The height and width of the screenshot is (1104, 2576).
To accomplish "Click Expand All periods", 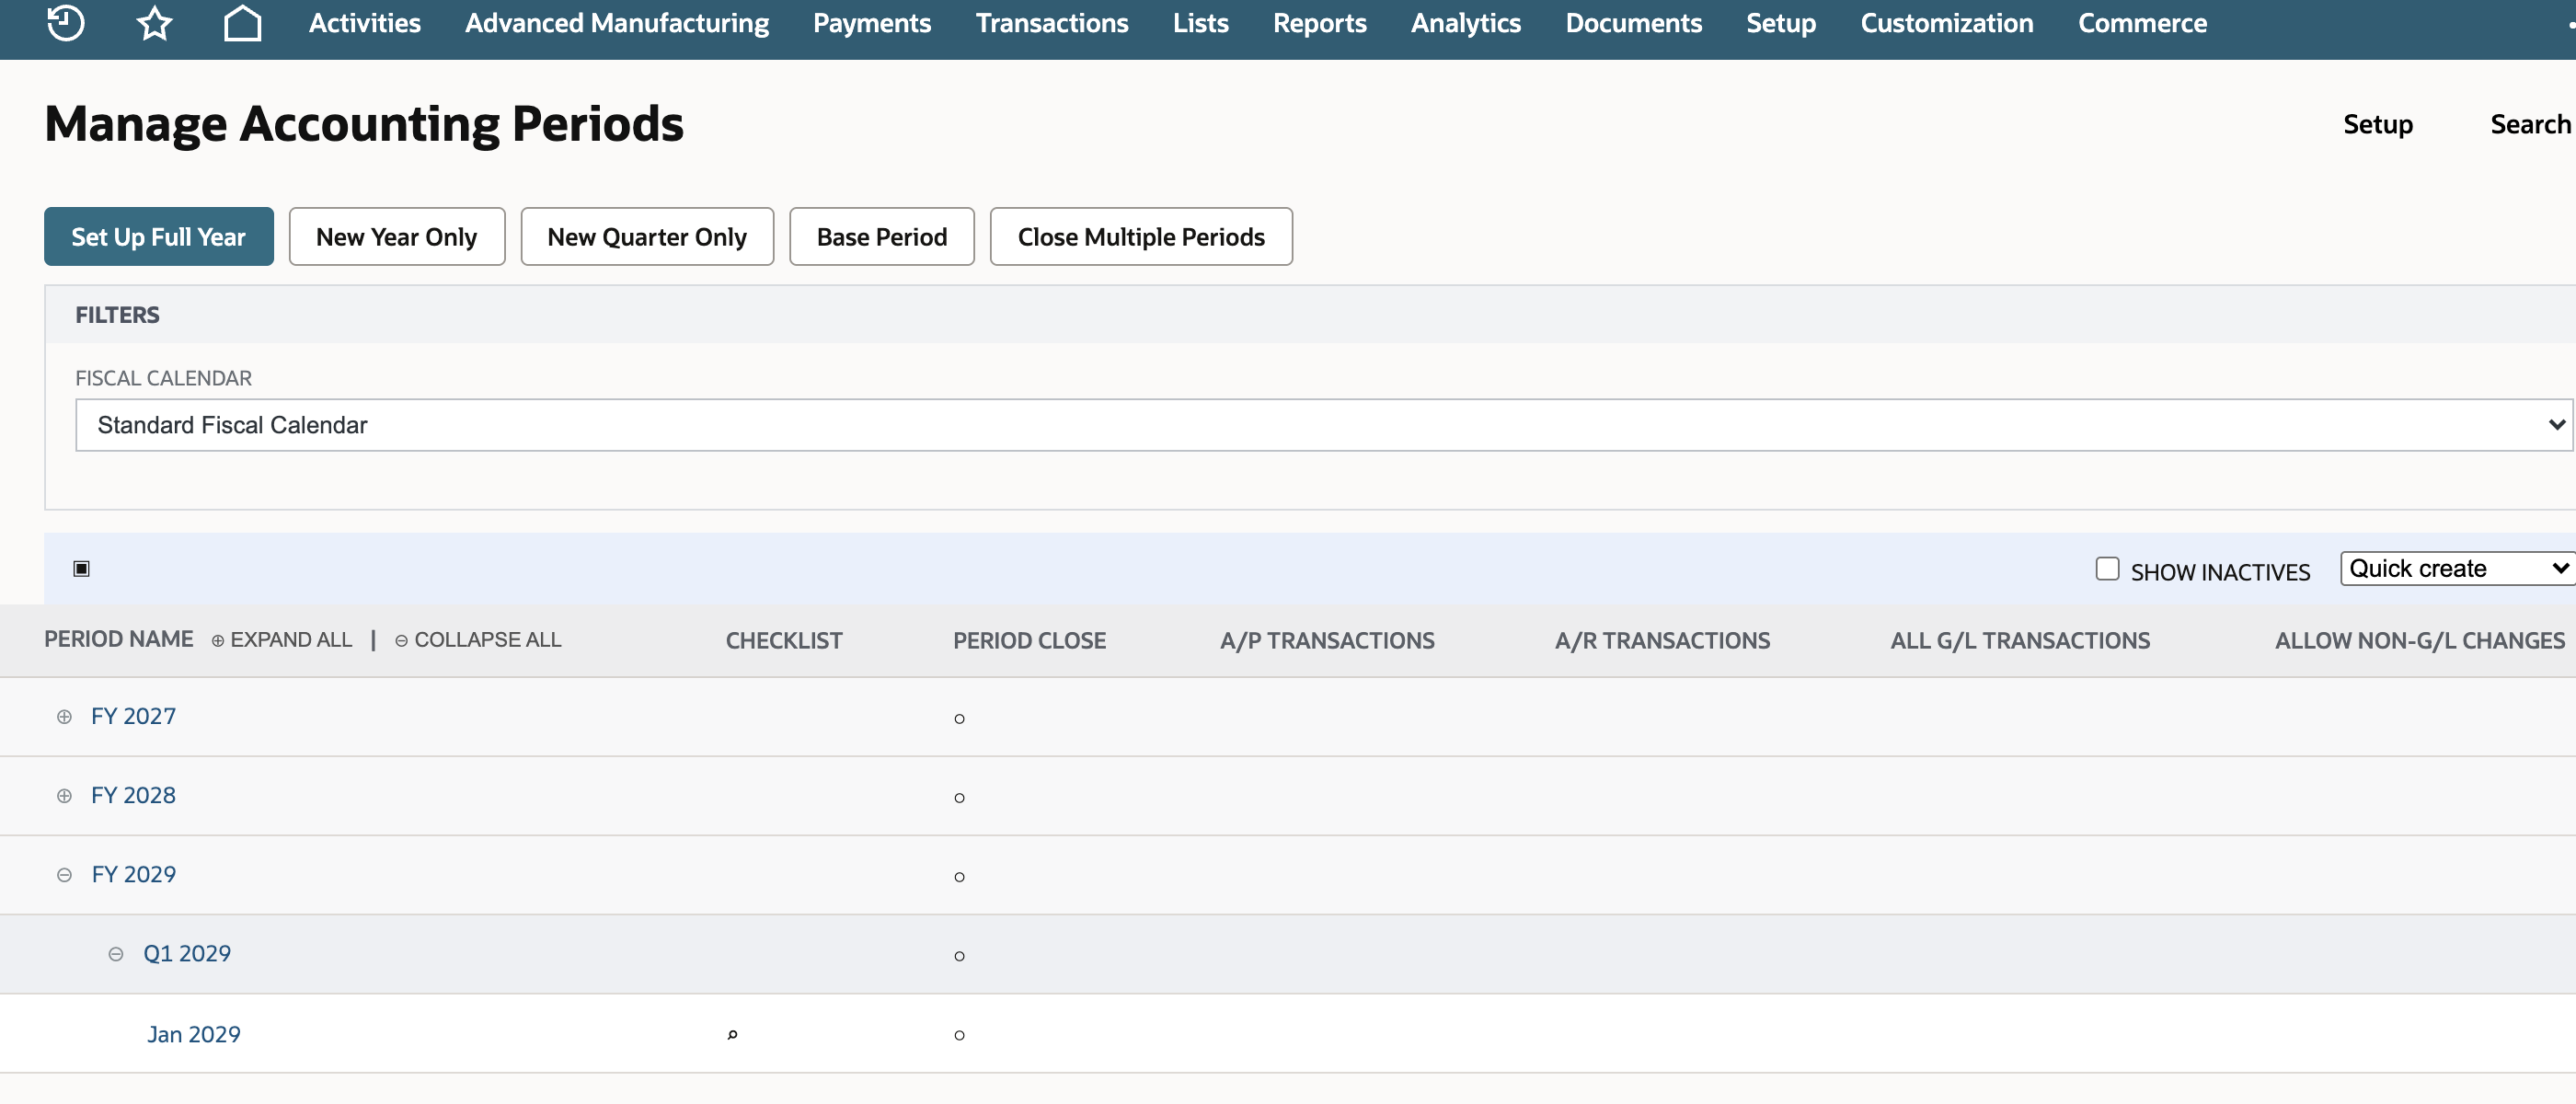I will [282, 639].
